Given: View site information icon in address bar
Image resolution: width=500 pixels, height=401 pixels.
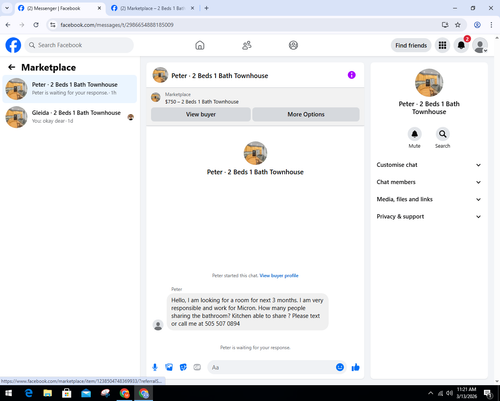Looking at the screenshot, I should pos(53,25).
